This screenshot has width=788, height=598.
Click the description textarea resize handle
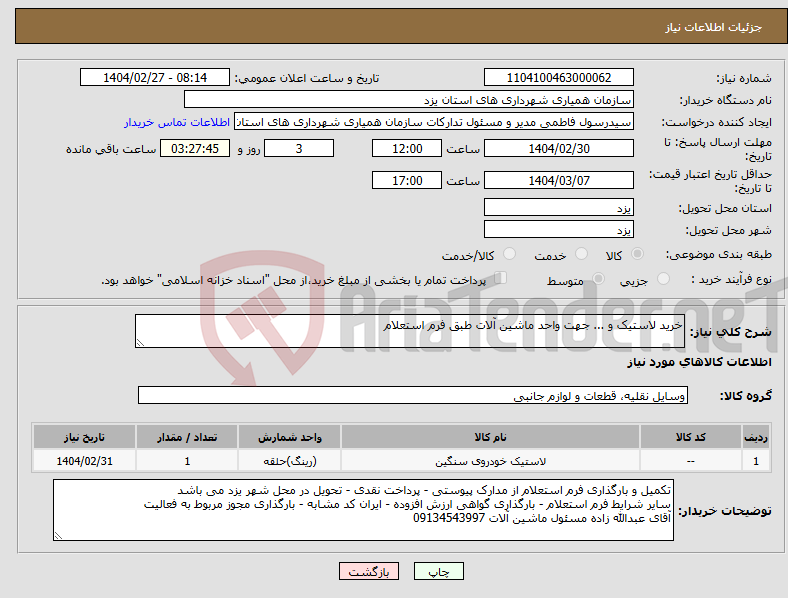pyautogui.click(x=140, y=343)
